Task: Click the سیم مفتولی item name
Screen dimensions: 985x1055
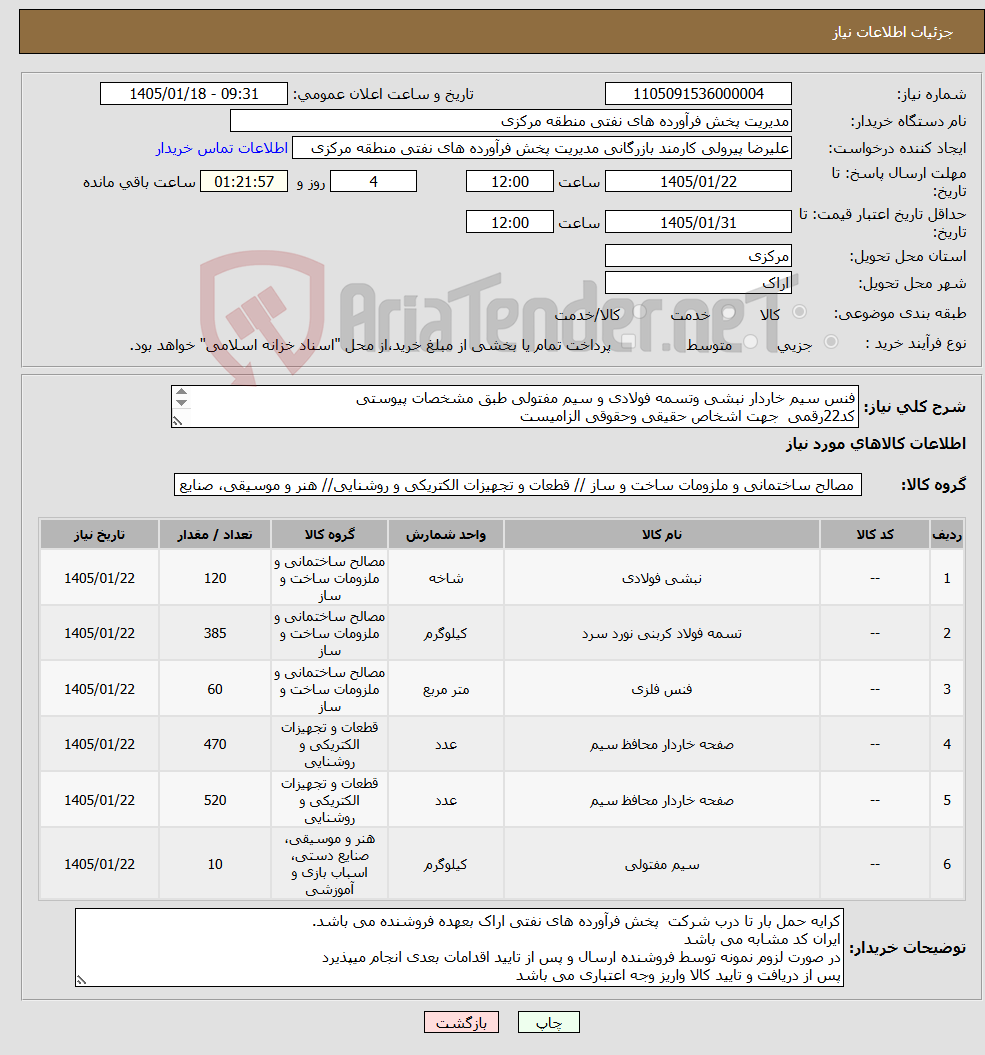Action: pyautogui.click(x=661, y=865)
